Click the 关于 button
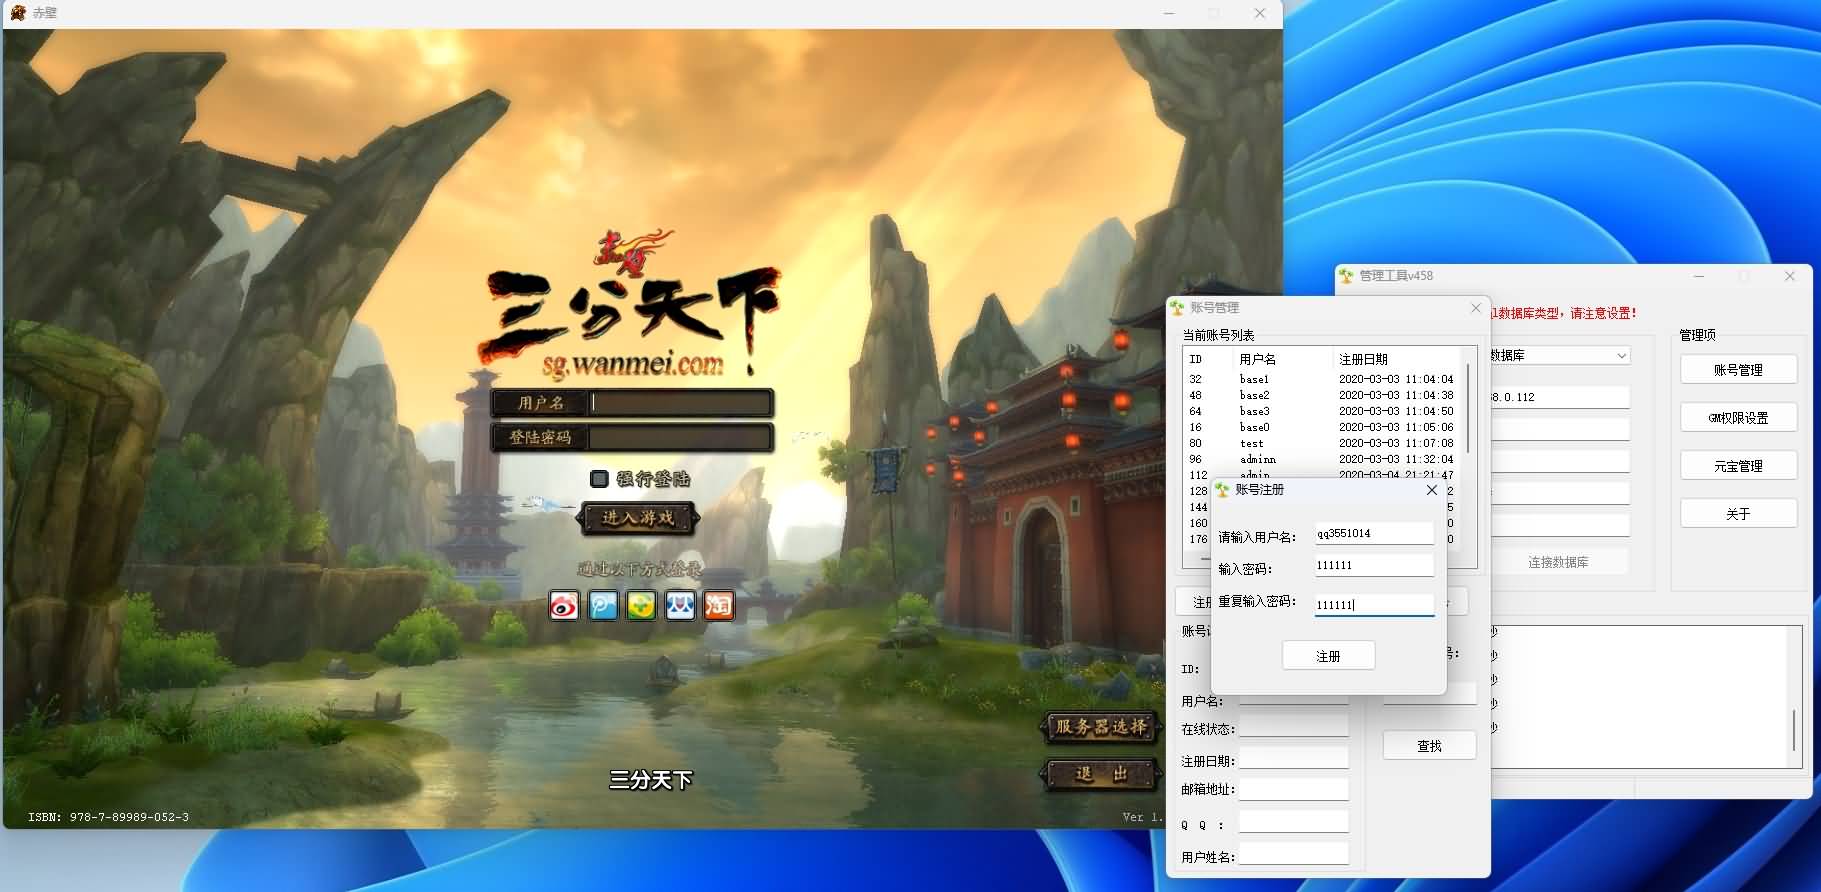This screenshot has width=1821, height=892. pyautogui.click(x=1738, y=514)
